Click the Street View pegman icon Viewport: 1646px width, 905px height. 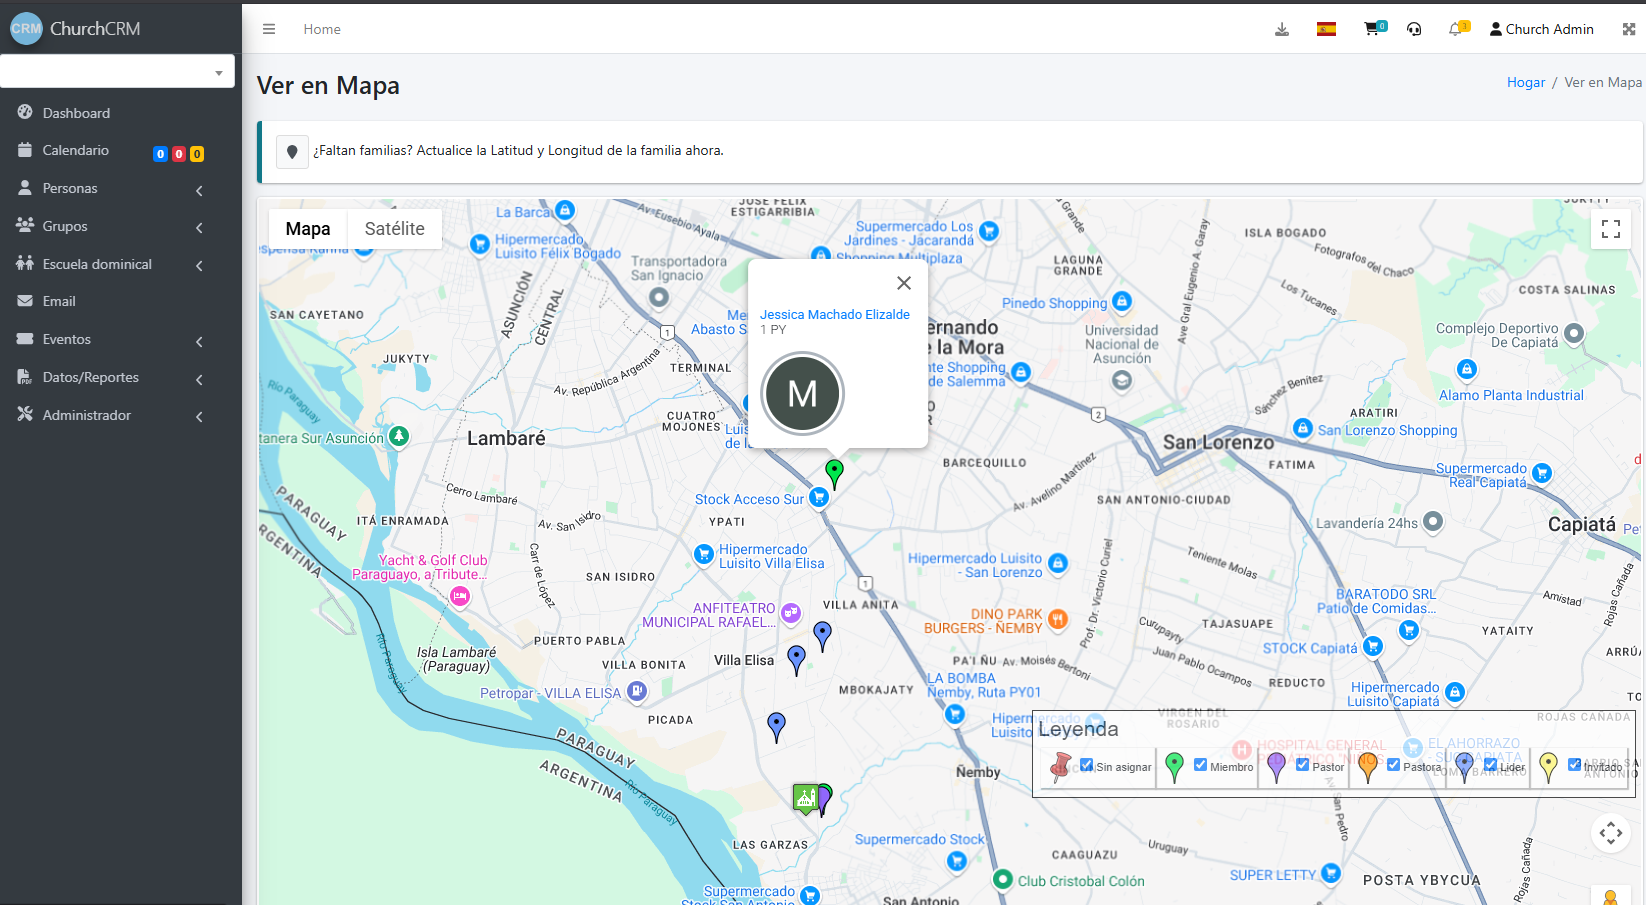[1610, 897]
